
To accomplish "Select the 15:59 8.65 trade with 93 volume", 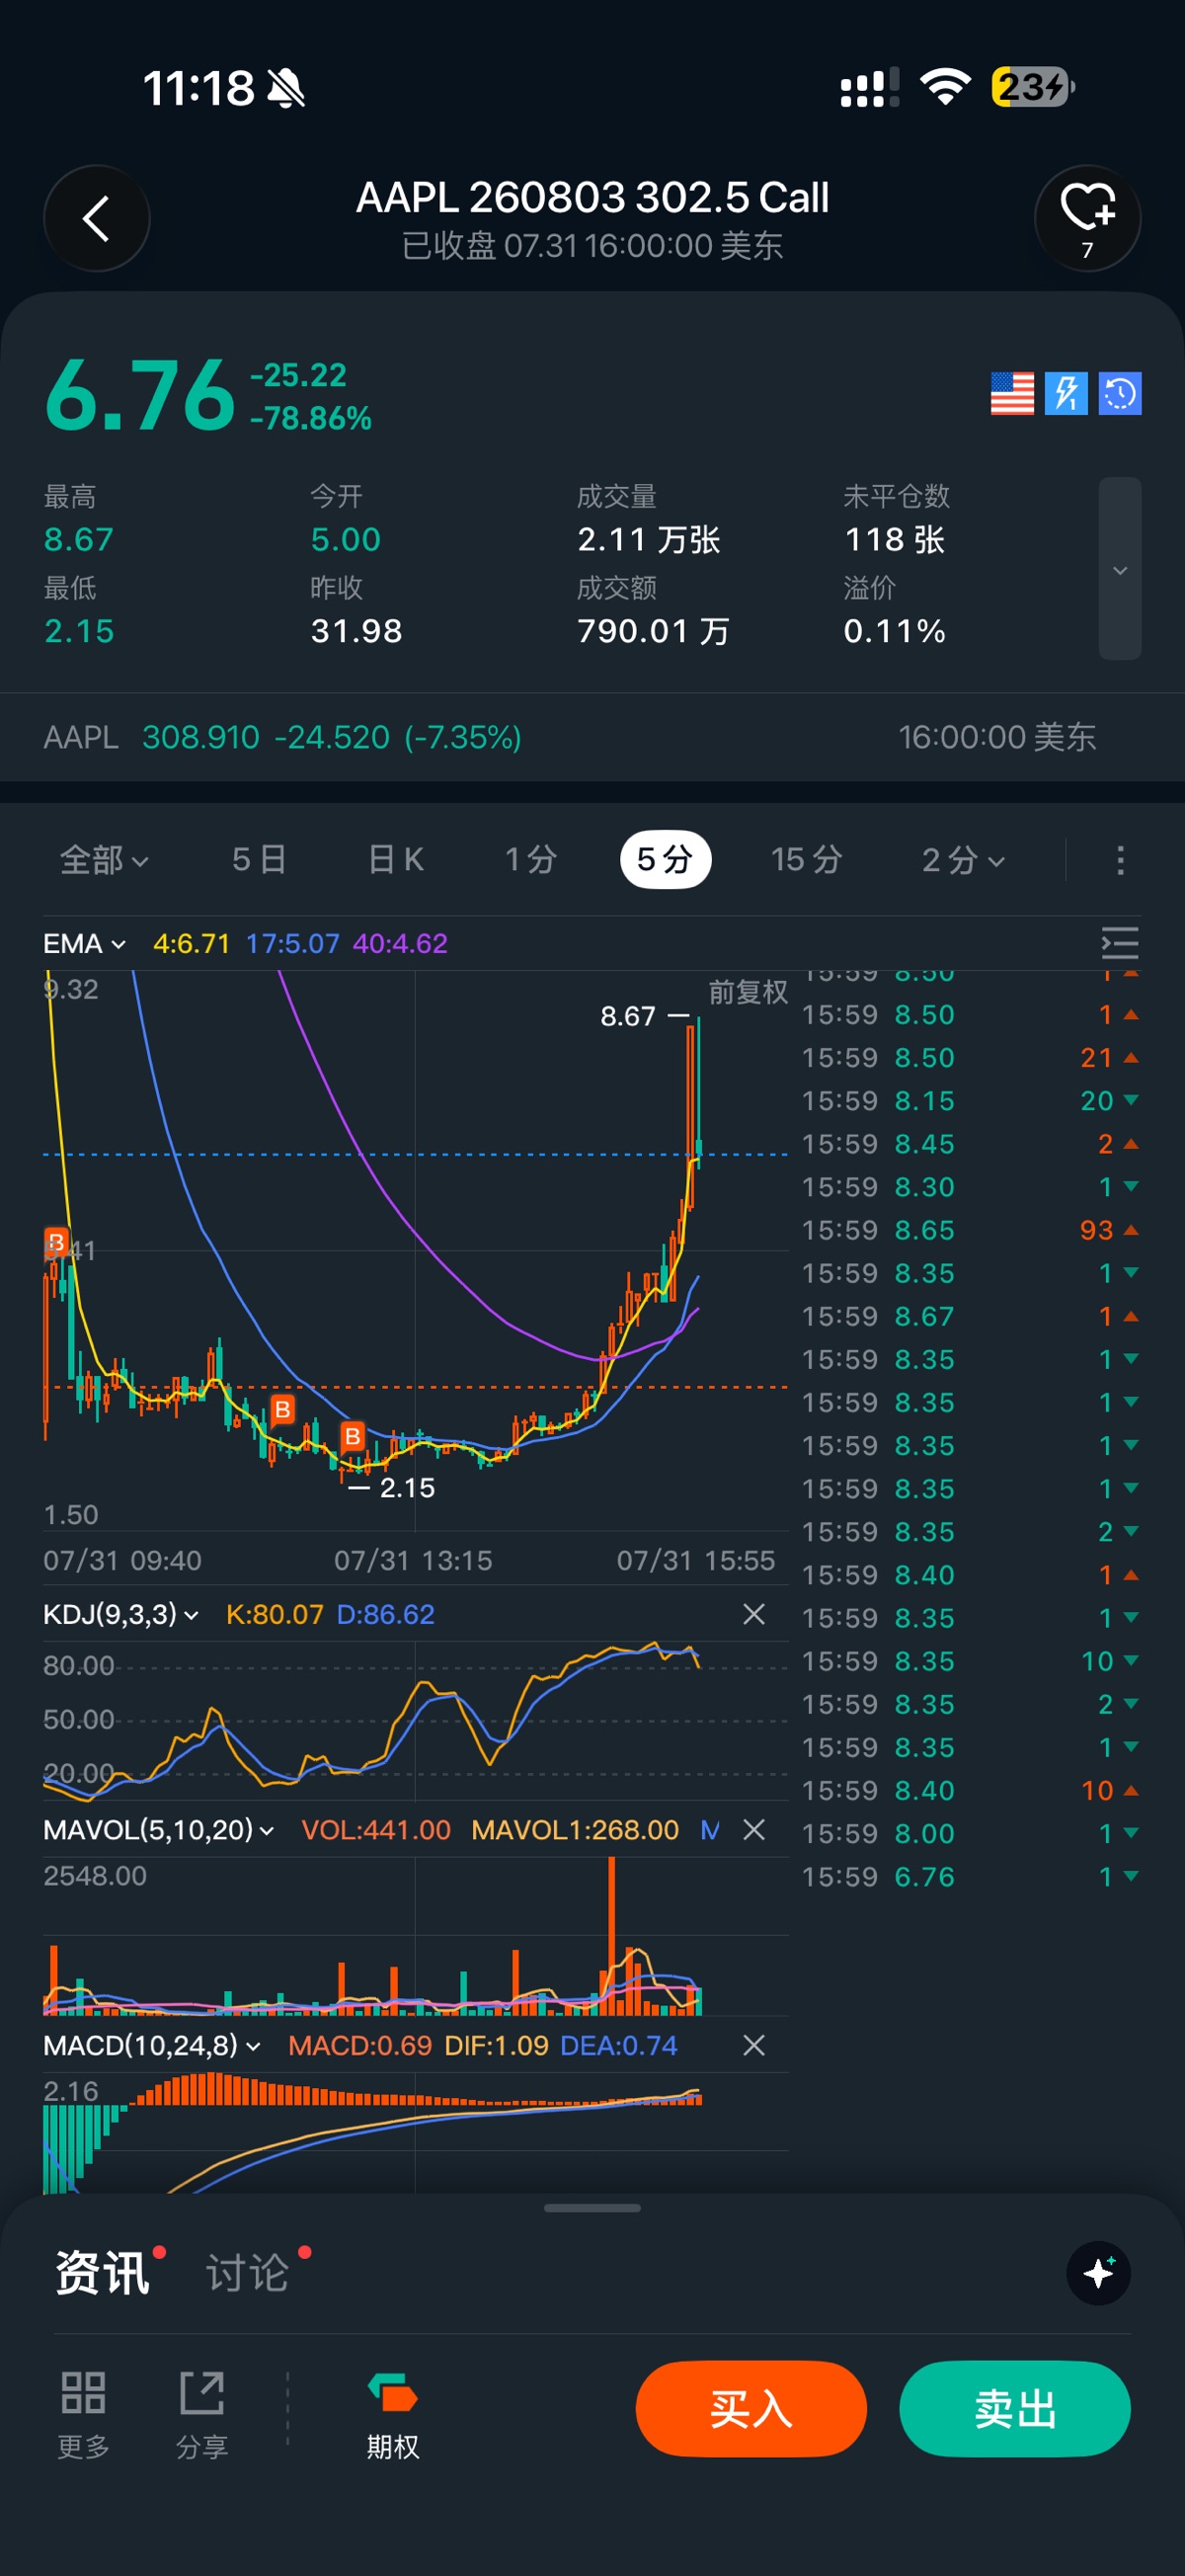I will pyautogui.click(x=970, y=1230).
